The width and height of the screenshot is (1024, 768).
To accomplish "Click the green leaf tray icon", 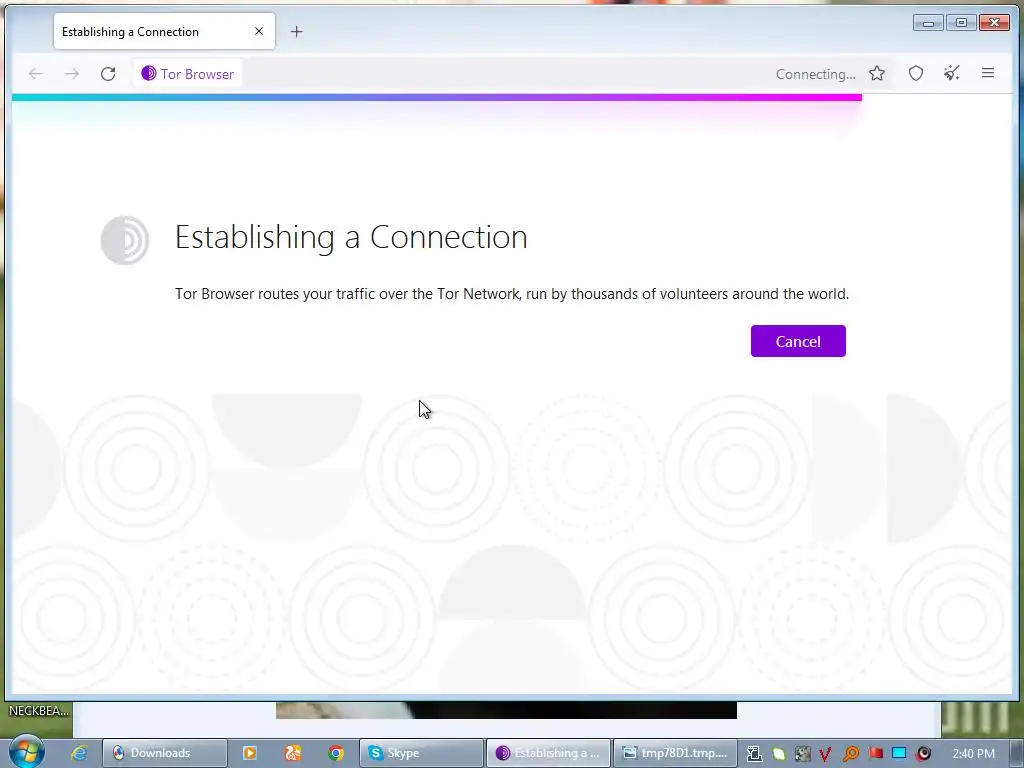I will coord(778,754).
